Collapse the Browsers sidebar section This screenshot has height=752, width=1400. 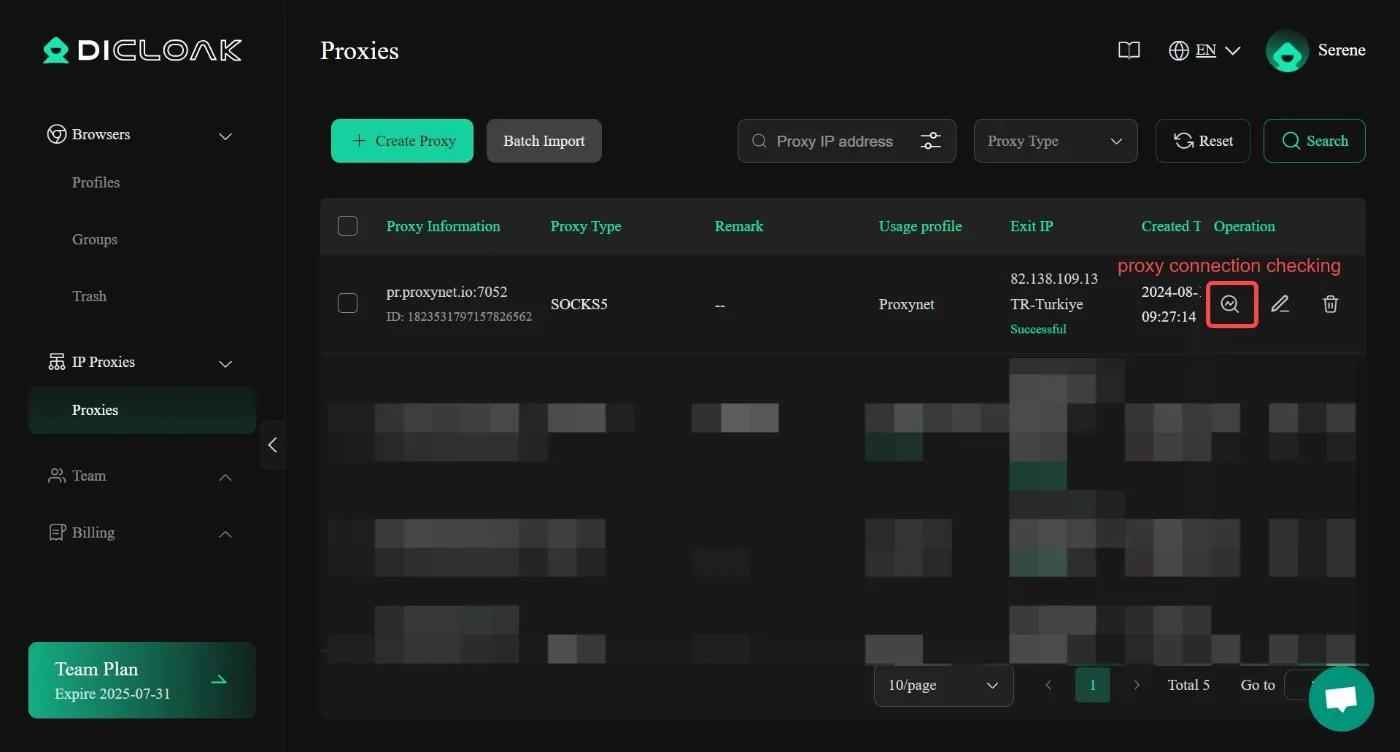pyautogui.click(x=226, y=136)
